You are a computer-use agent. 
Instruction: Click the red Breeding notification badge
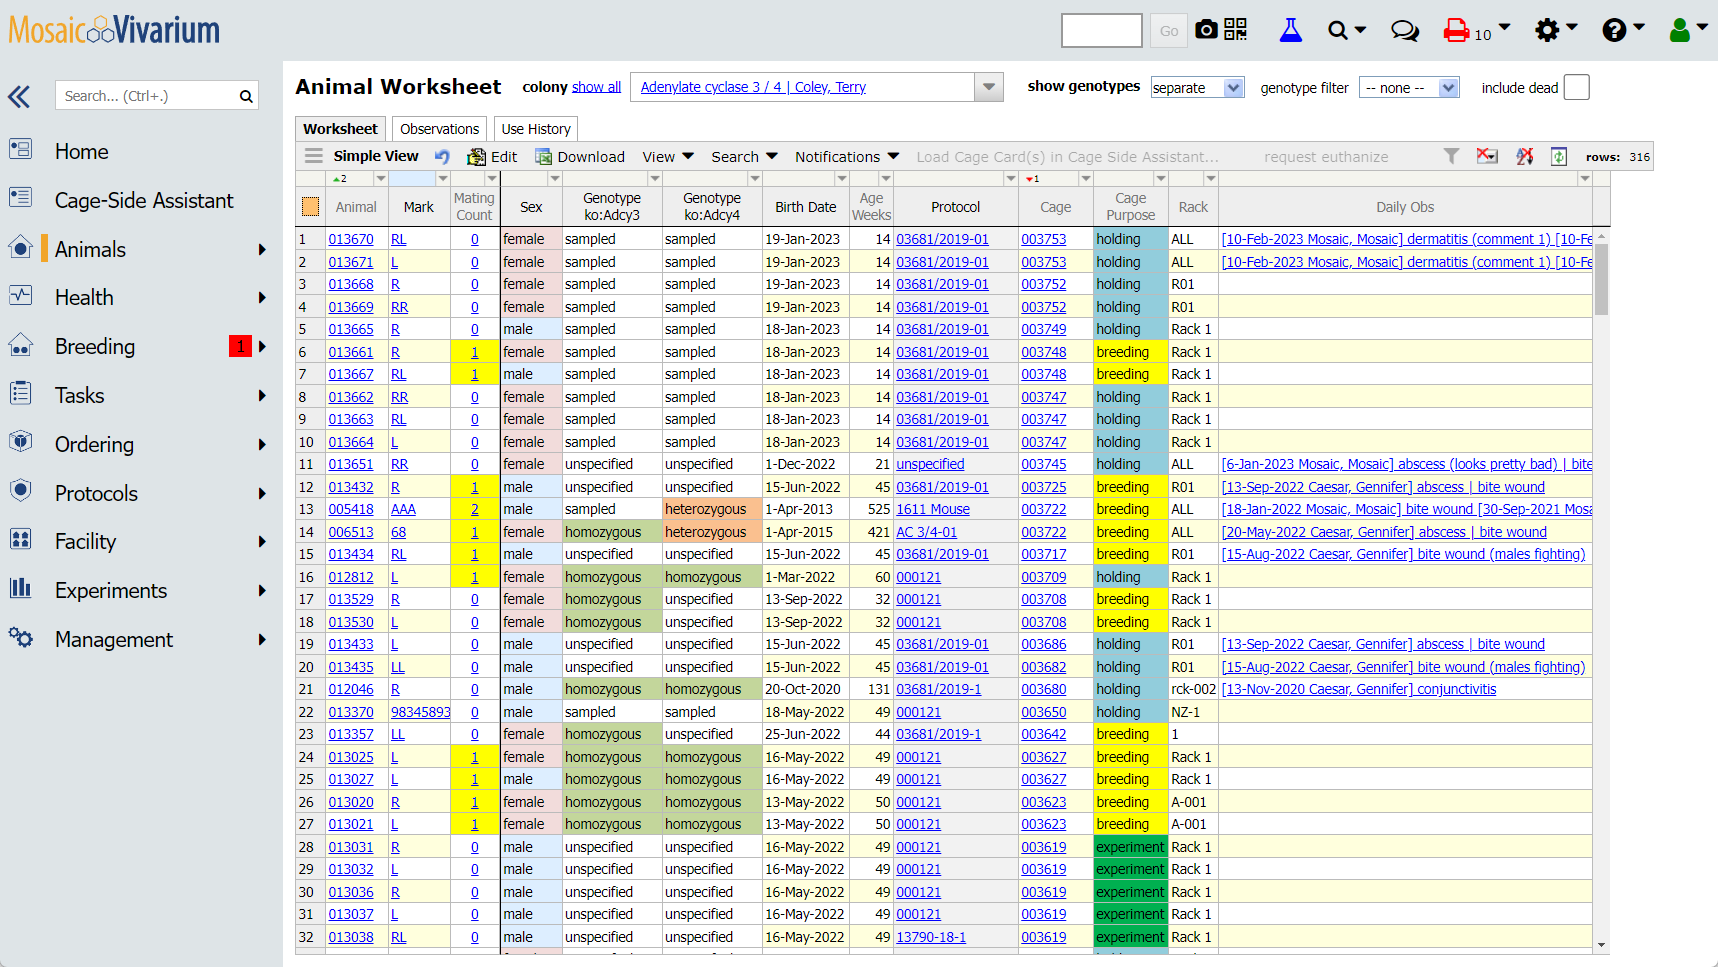click(240, 346)
